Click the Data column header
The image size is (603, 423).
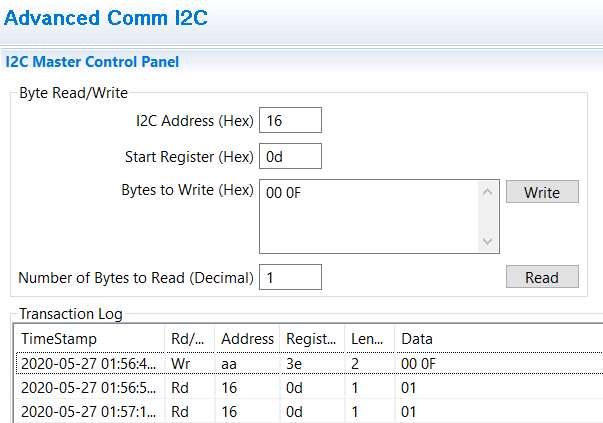pyautogui.click(x=499, y=339)
